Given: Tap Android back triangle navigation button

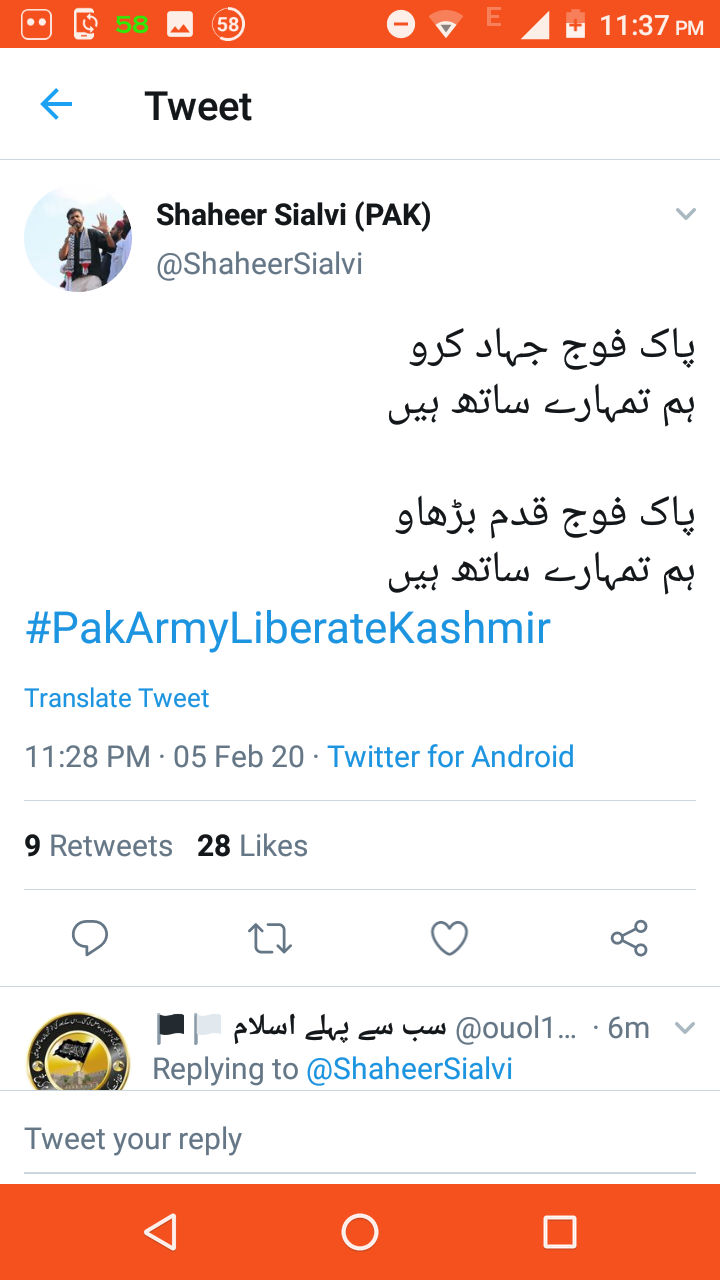Looking at the screenshot, I should (x=160, y=1232).
